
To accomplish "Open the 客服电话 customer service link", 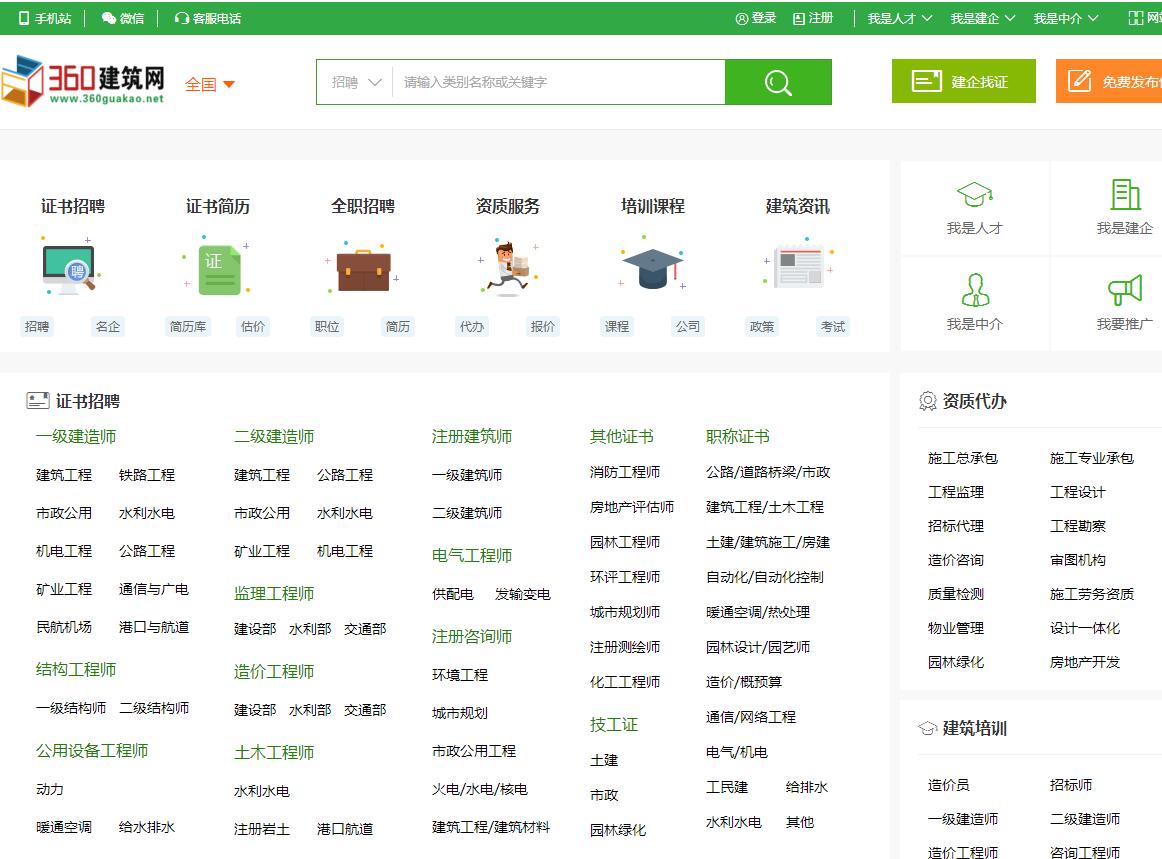I will pyautogui.click(x=208, y=19).
